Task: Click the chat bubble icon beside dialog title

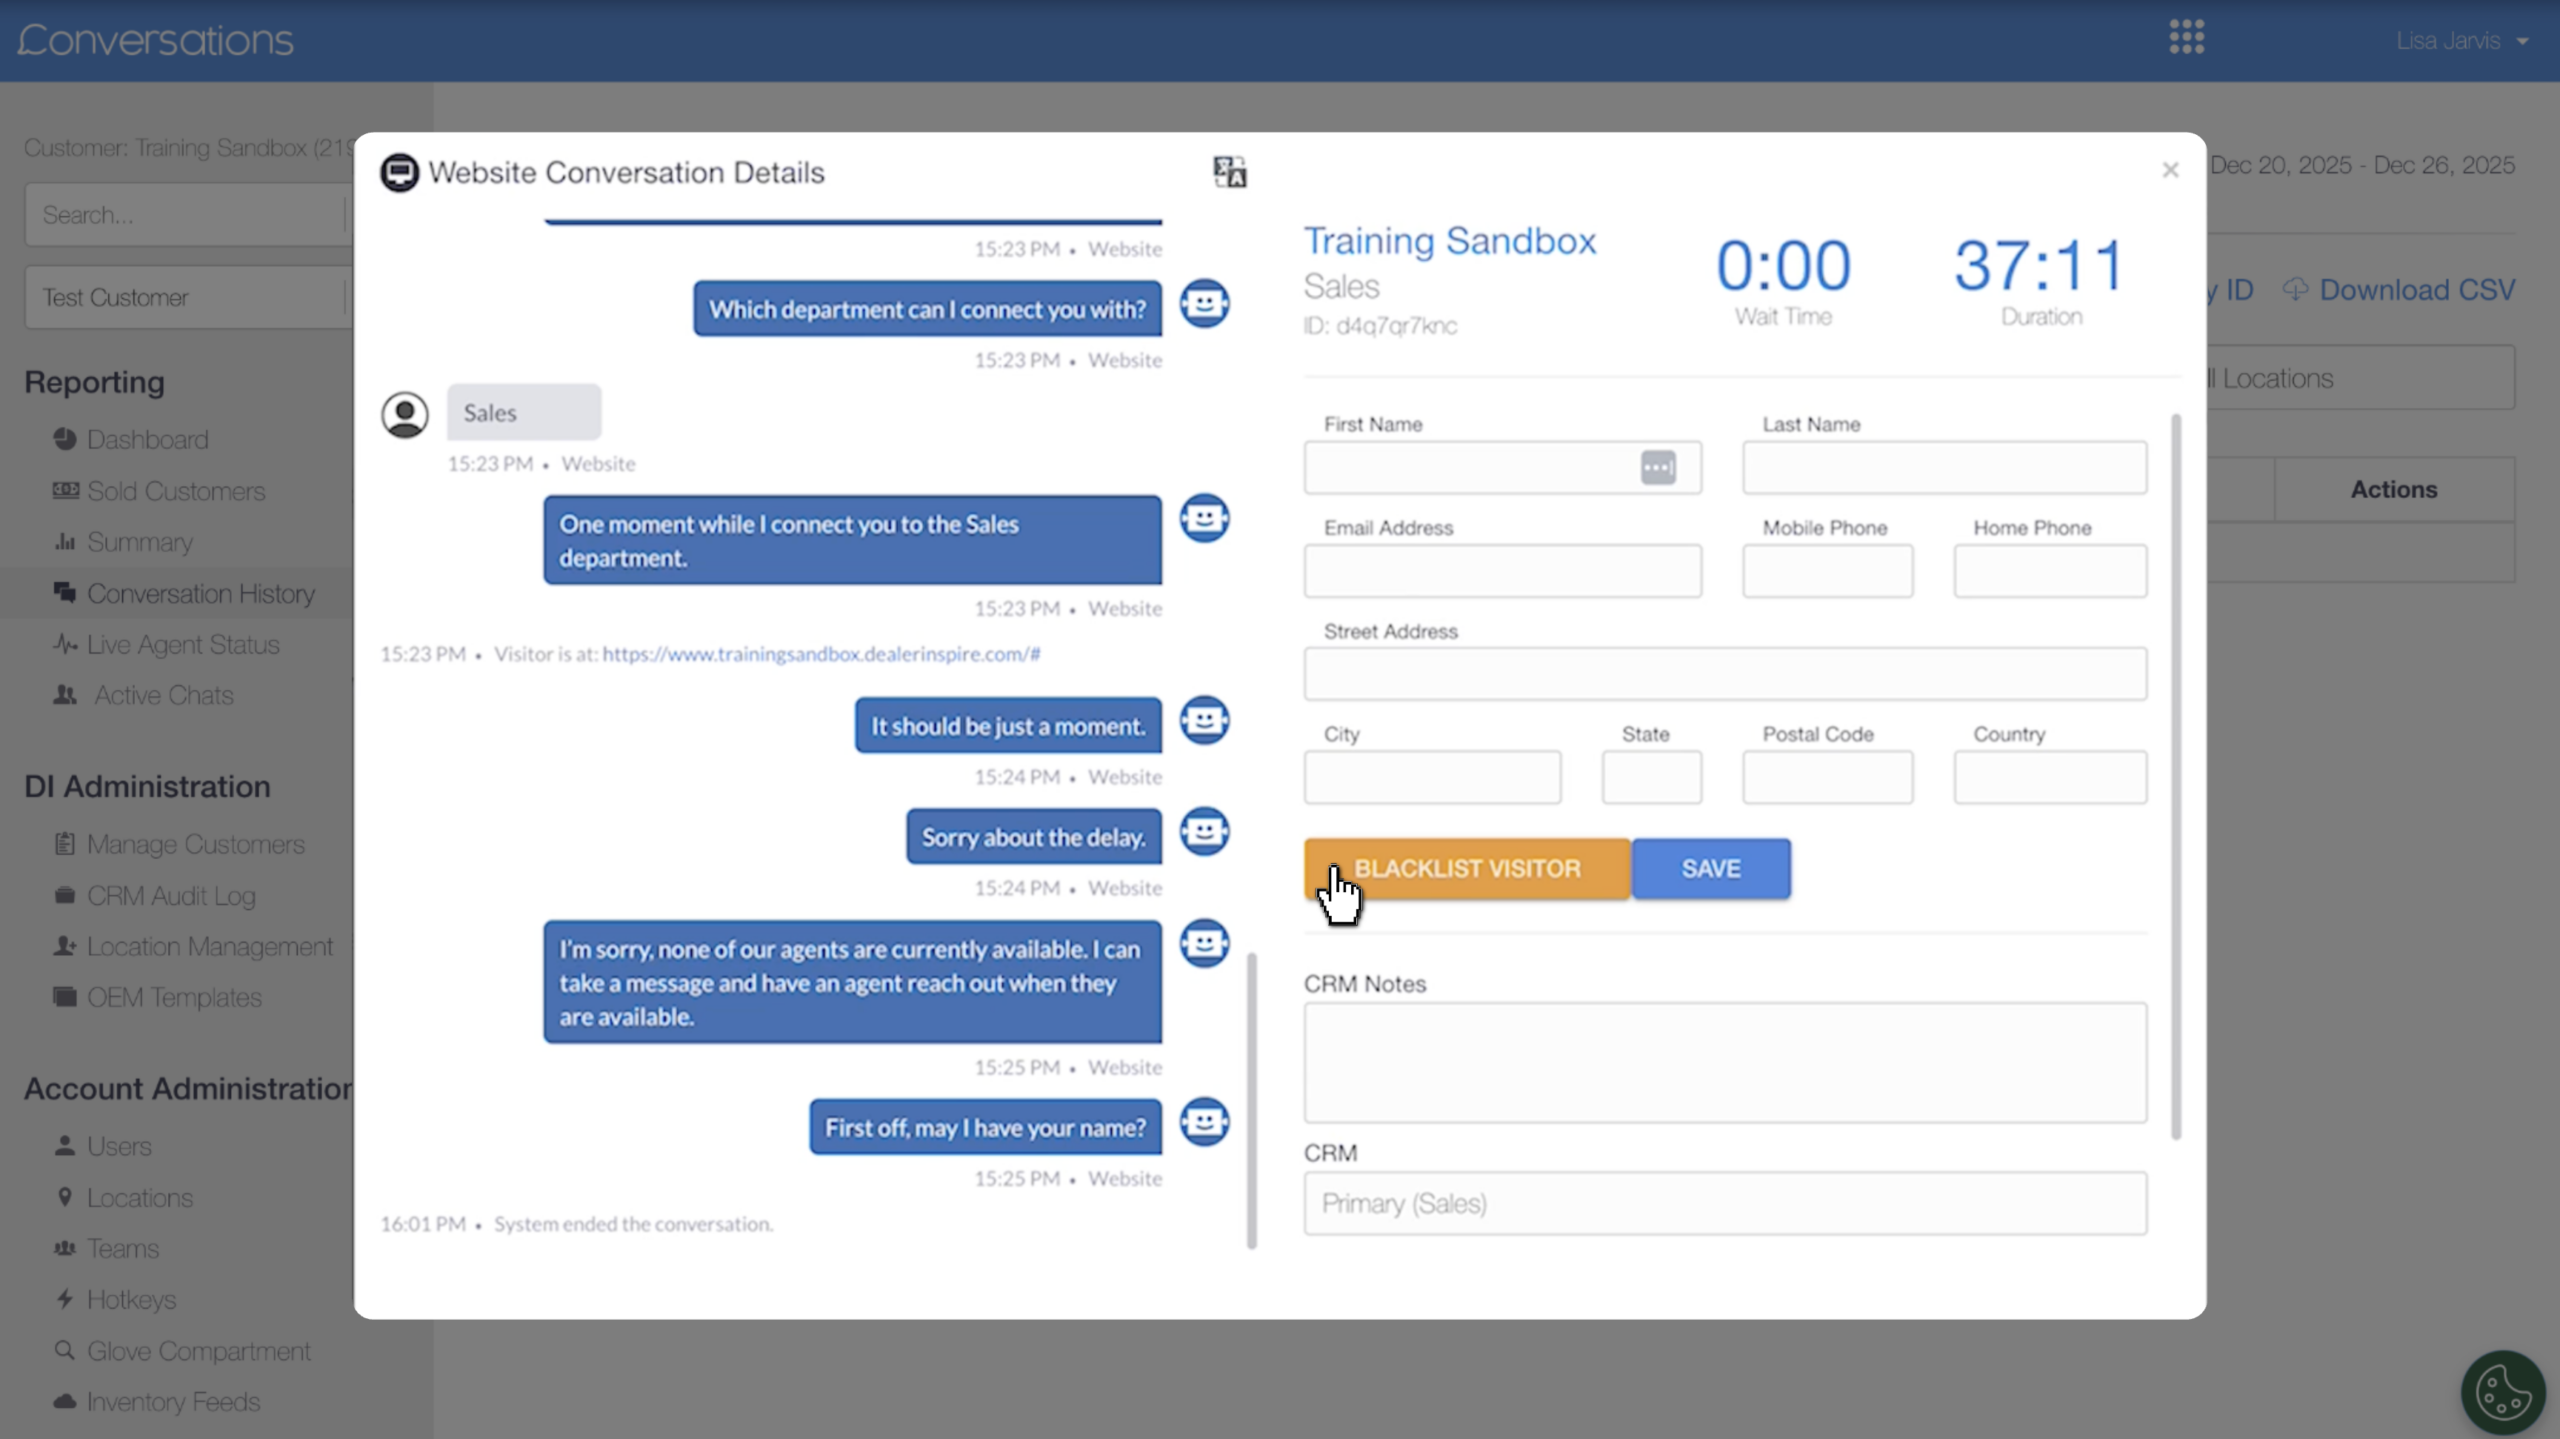Action: (x=399, y=173)
